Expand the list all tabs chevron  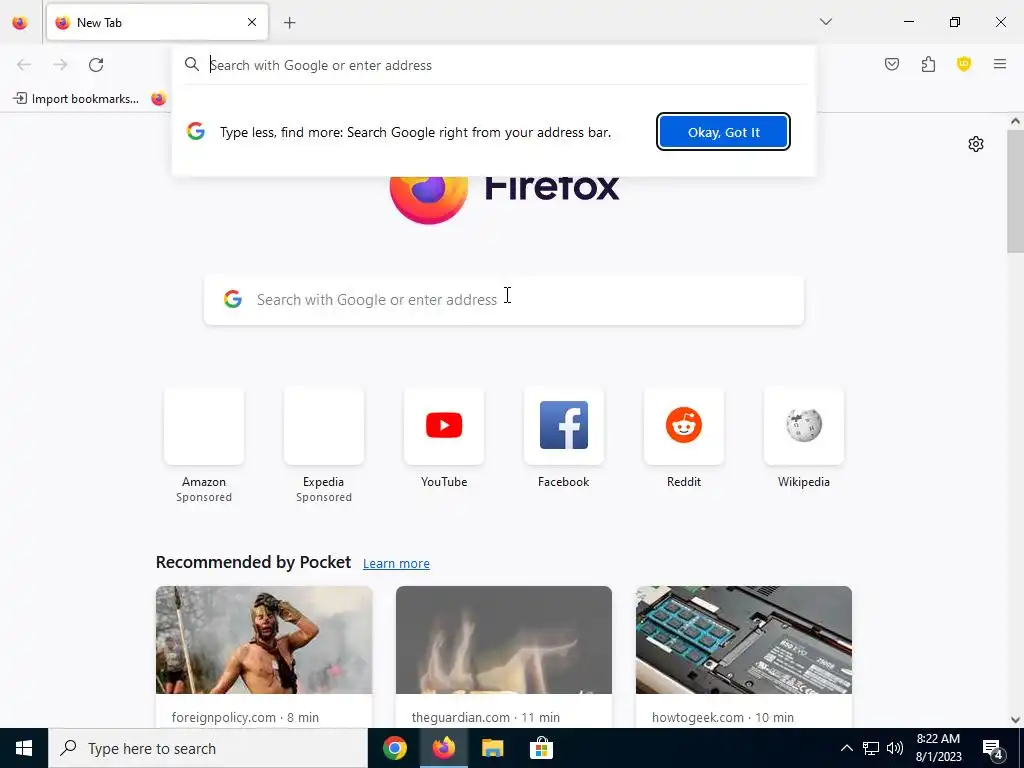[x=825, y=22]
